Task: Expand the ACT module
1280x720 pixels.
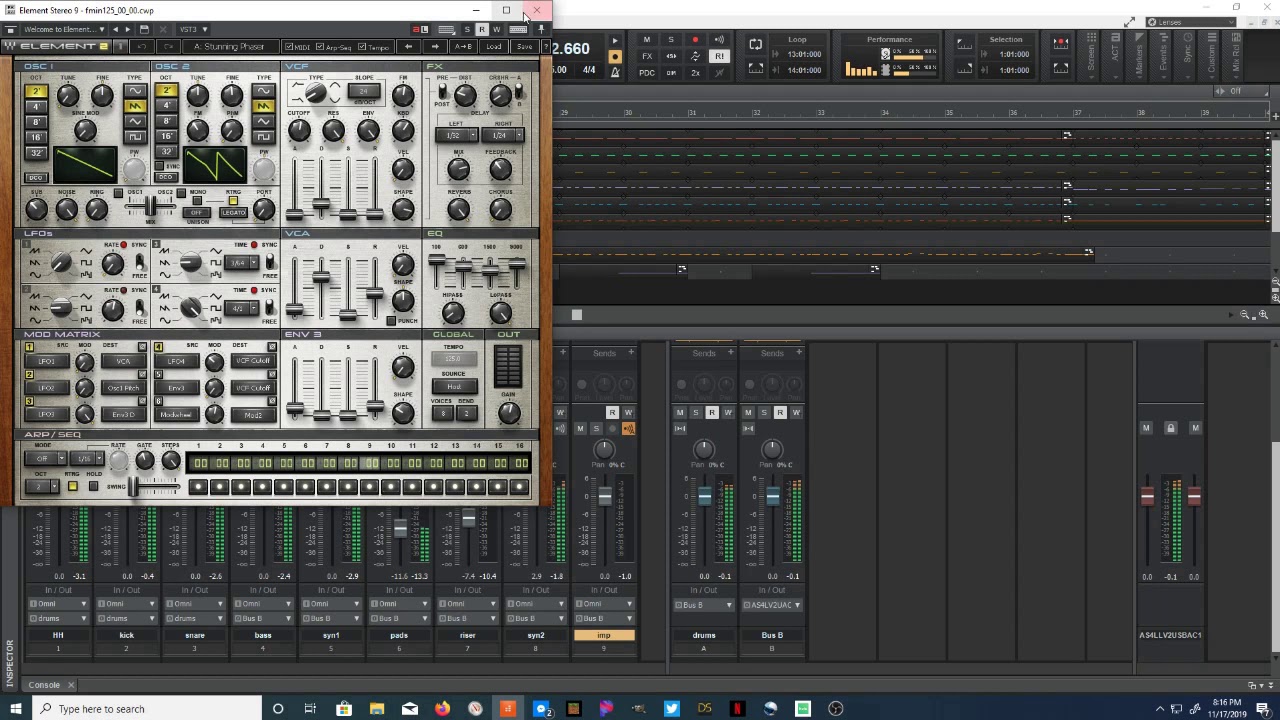Action: [x=1115, y=56]
